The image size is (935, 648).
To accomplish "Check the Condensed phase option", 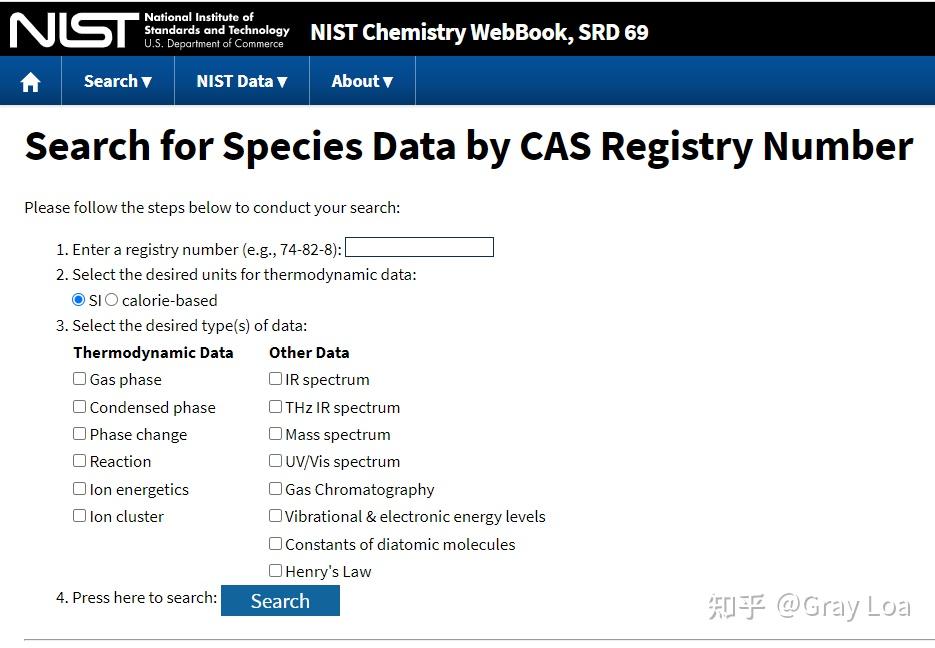I will pos(80,407).
